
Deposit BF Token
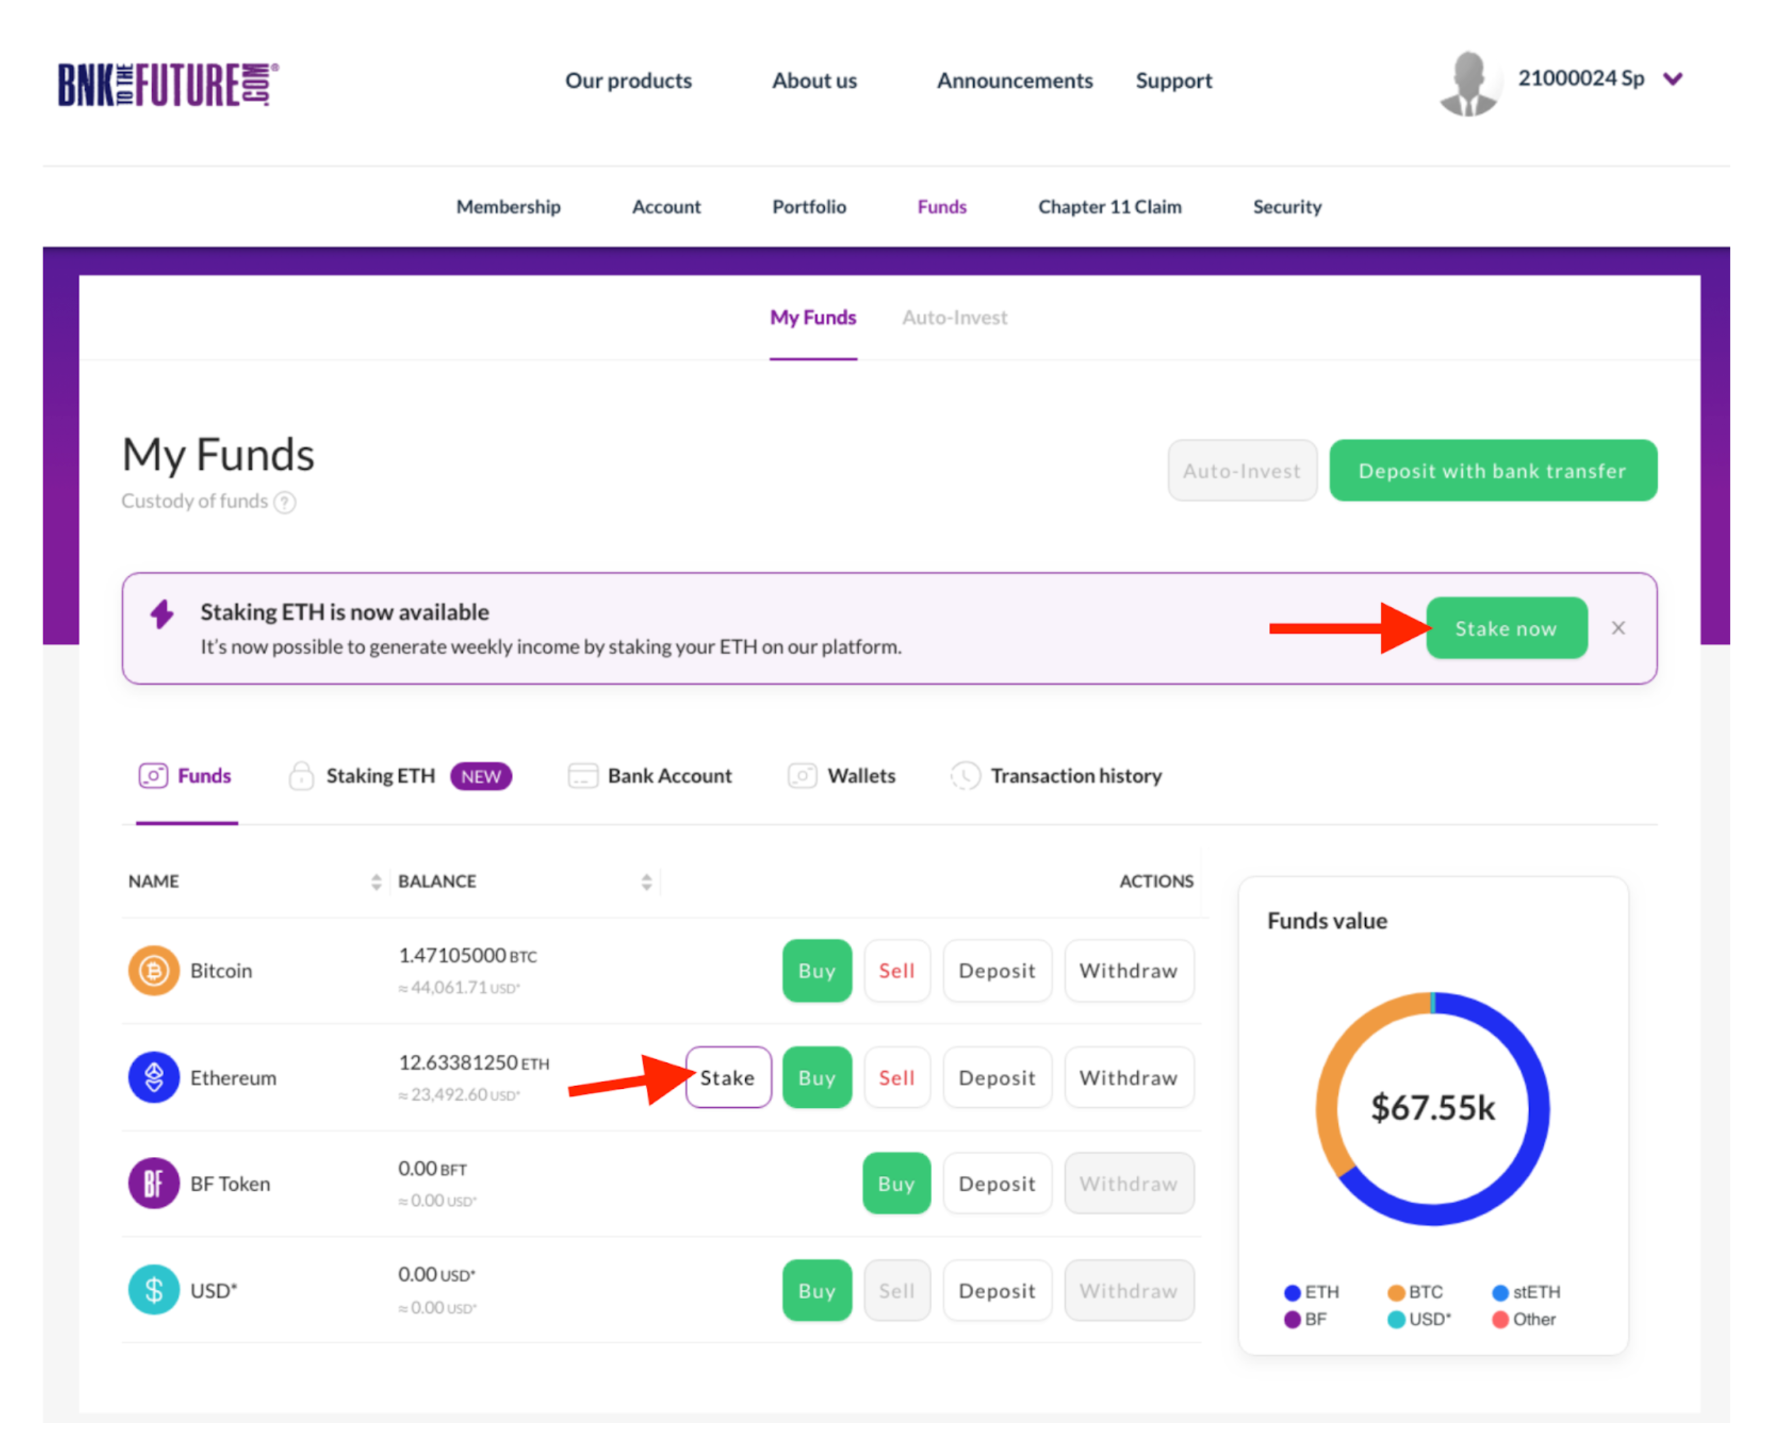pos(997,1184)
